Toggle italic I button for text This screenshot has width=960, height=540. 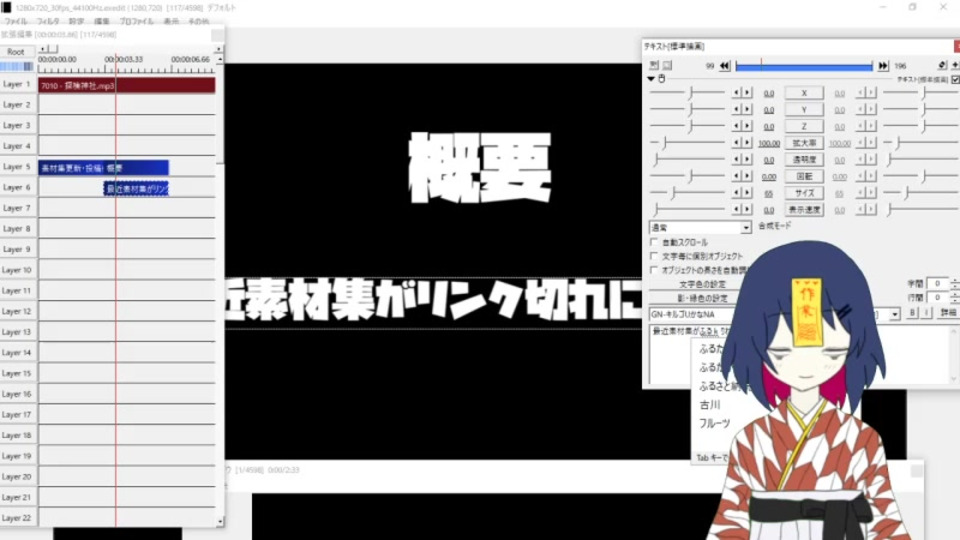[x=926, y=313]
